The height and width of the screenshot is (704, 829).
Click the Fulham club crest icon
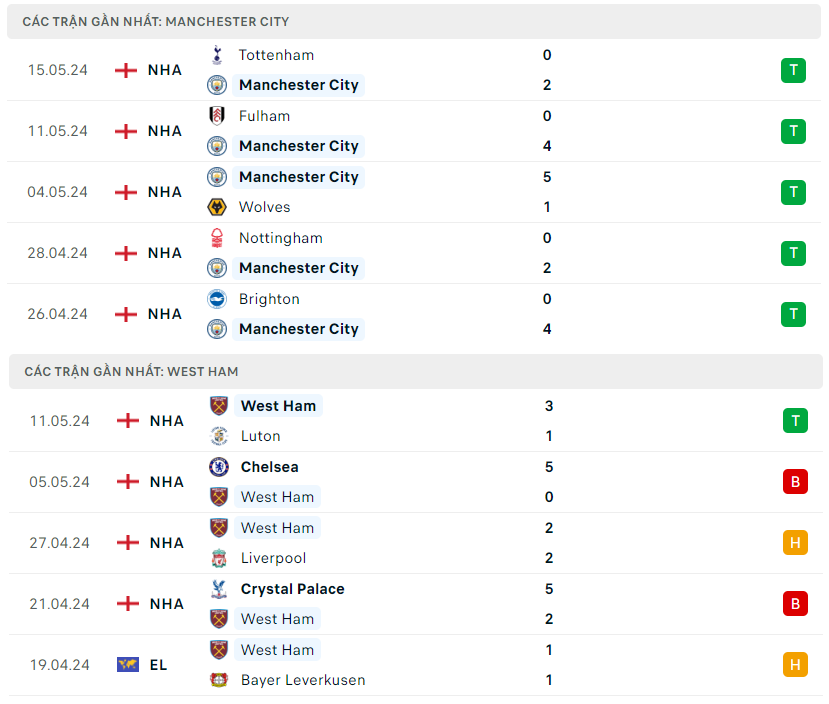[217, 116]
